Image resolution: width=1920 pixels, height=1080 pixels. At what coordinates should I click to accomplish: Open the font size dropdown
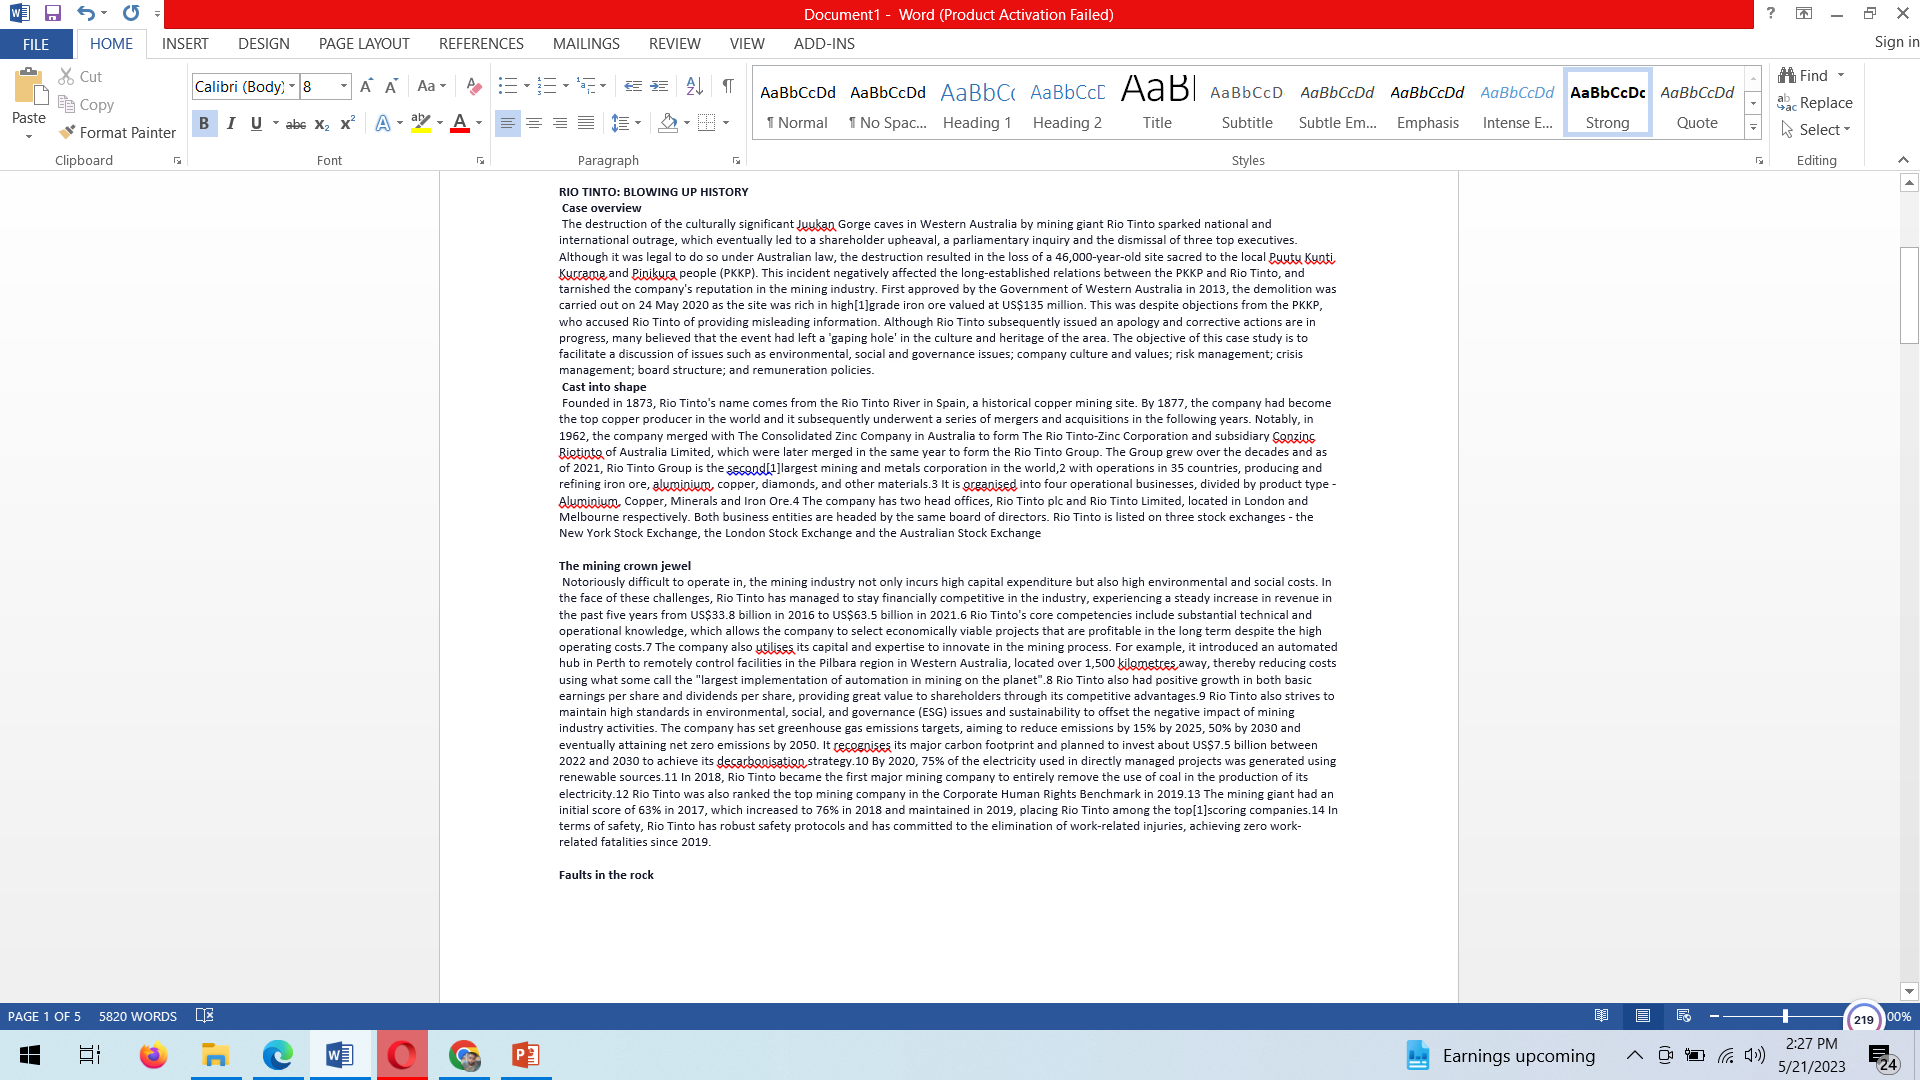pyautogui.click(x=343, y=86)
